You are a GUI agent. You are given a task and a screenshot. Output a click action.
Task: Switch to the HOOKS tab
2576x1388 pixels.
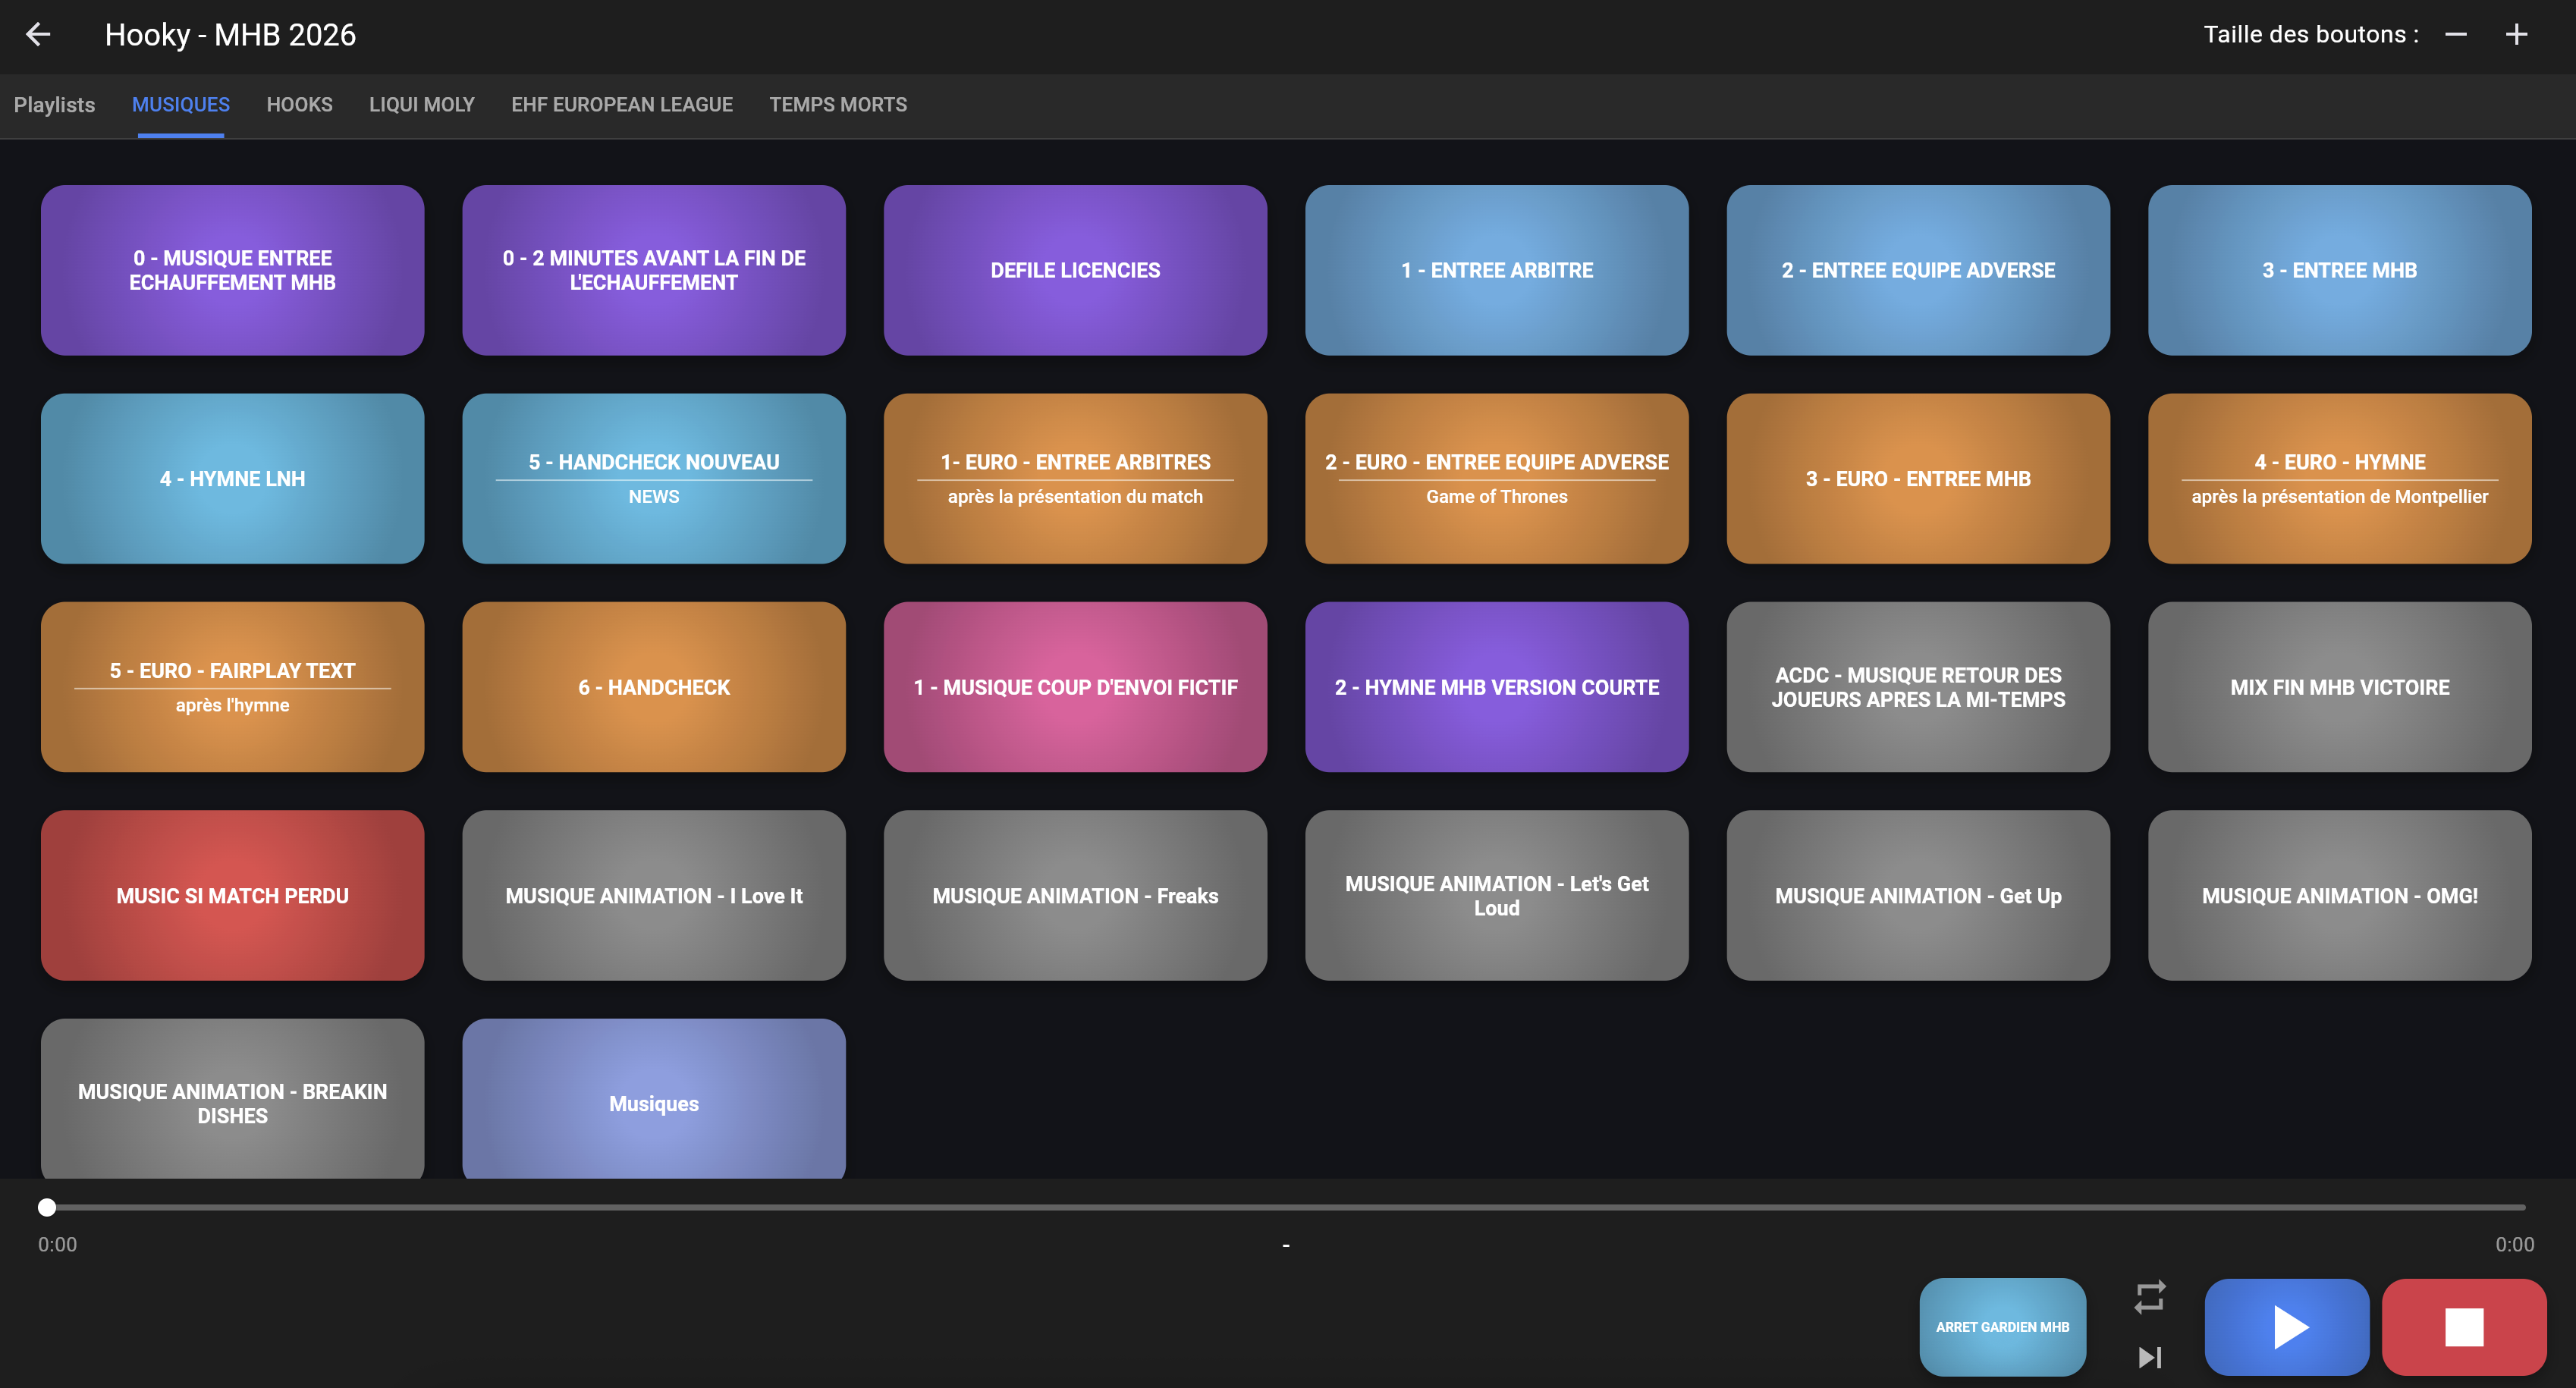click(x=299, y=104)
